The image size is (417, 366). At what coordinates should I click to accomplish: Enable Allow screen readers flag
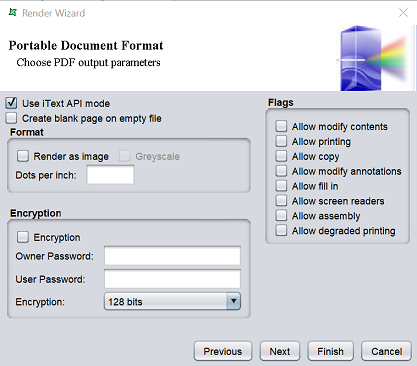coord(281,201)
